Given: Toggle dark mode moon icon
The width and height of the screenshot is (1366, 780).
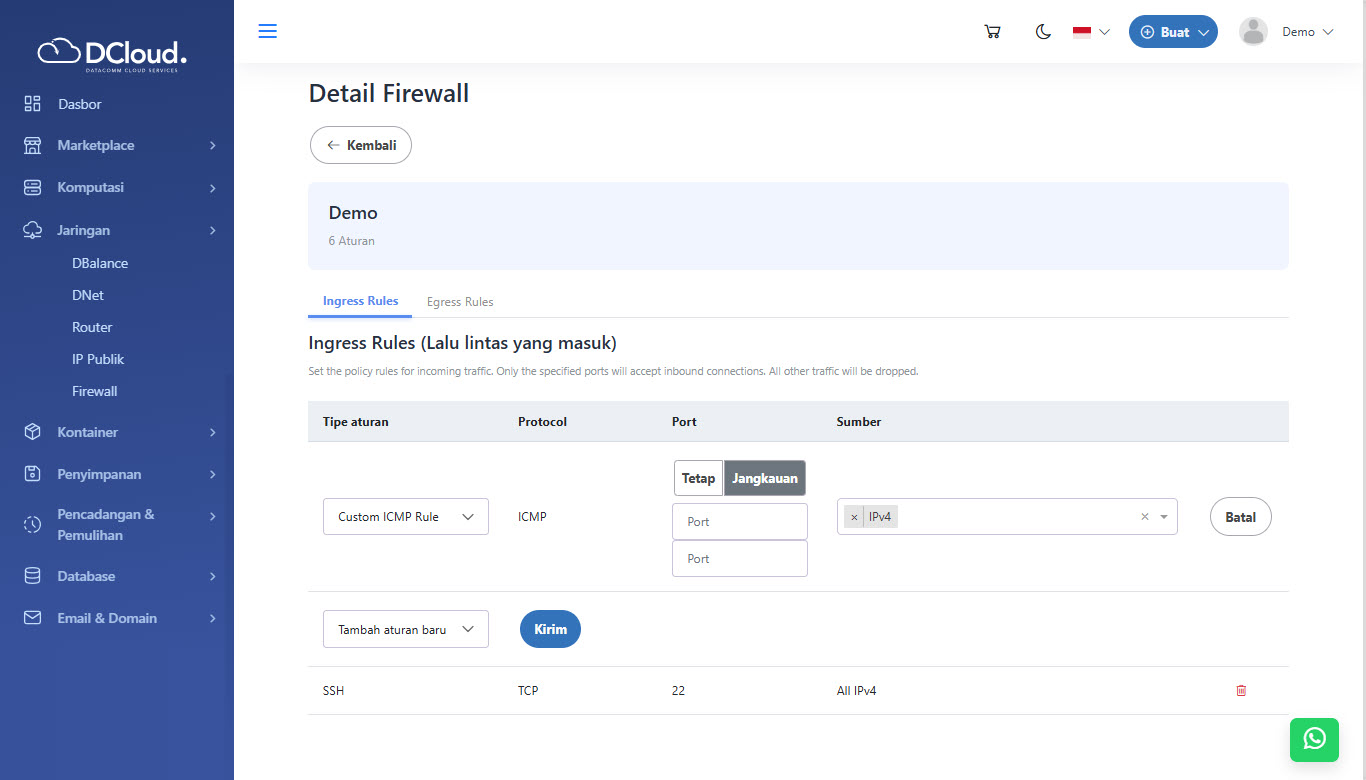Looking at the screenshot, I should point(1043,32).
